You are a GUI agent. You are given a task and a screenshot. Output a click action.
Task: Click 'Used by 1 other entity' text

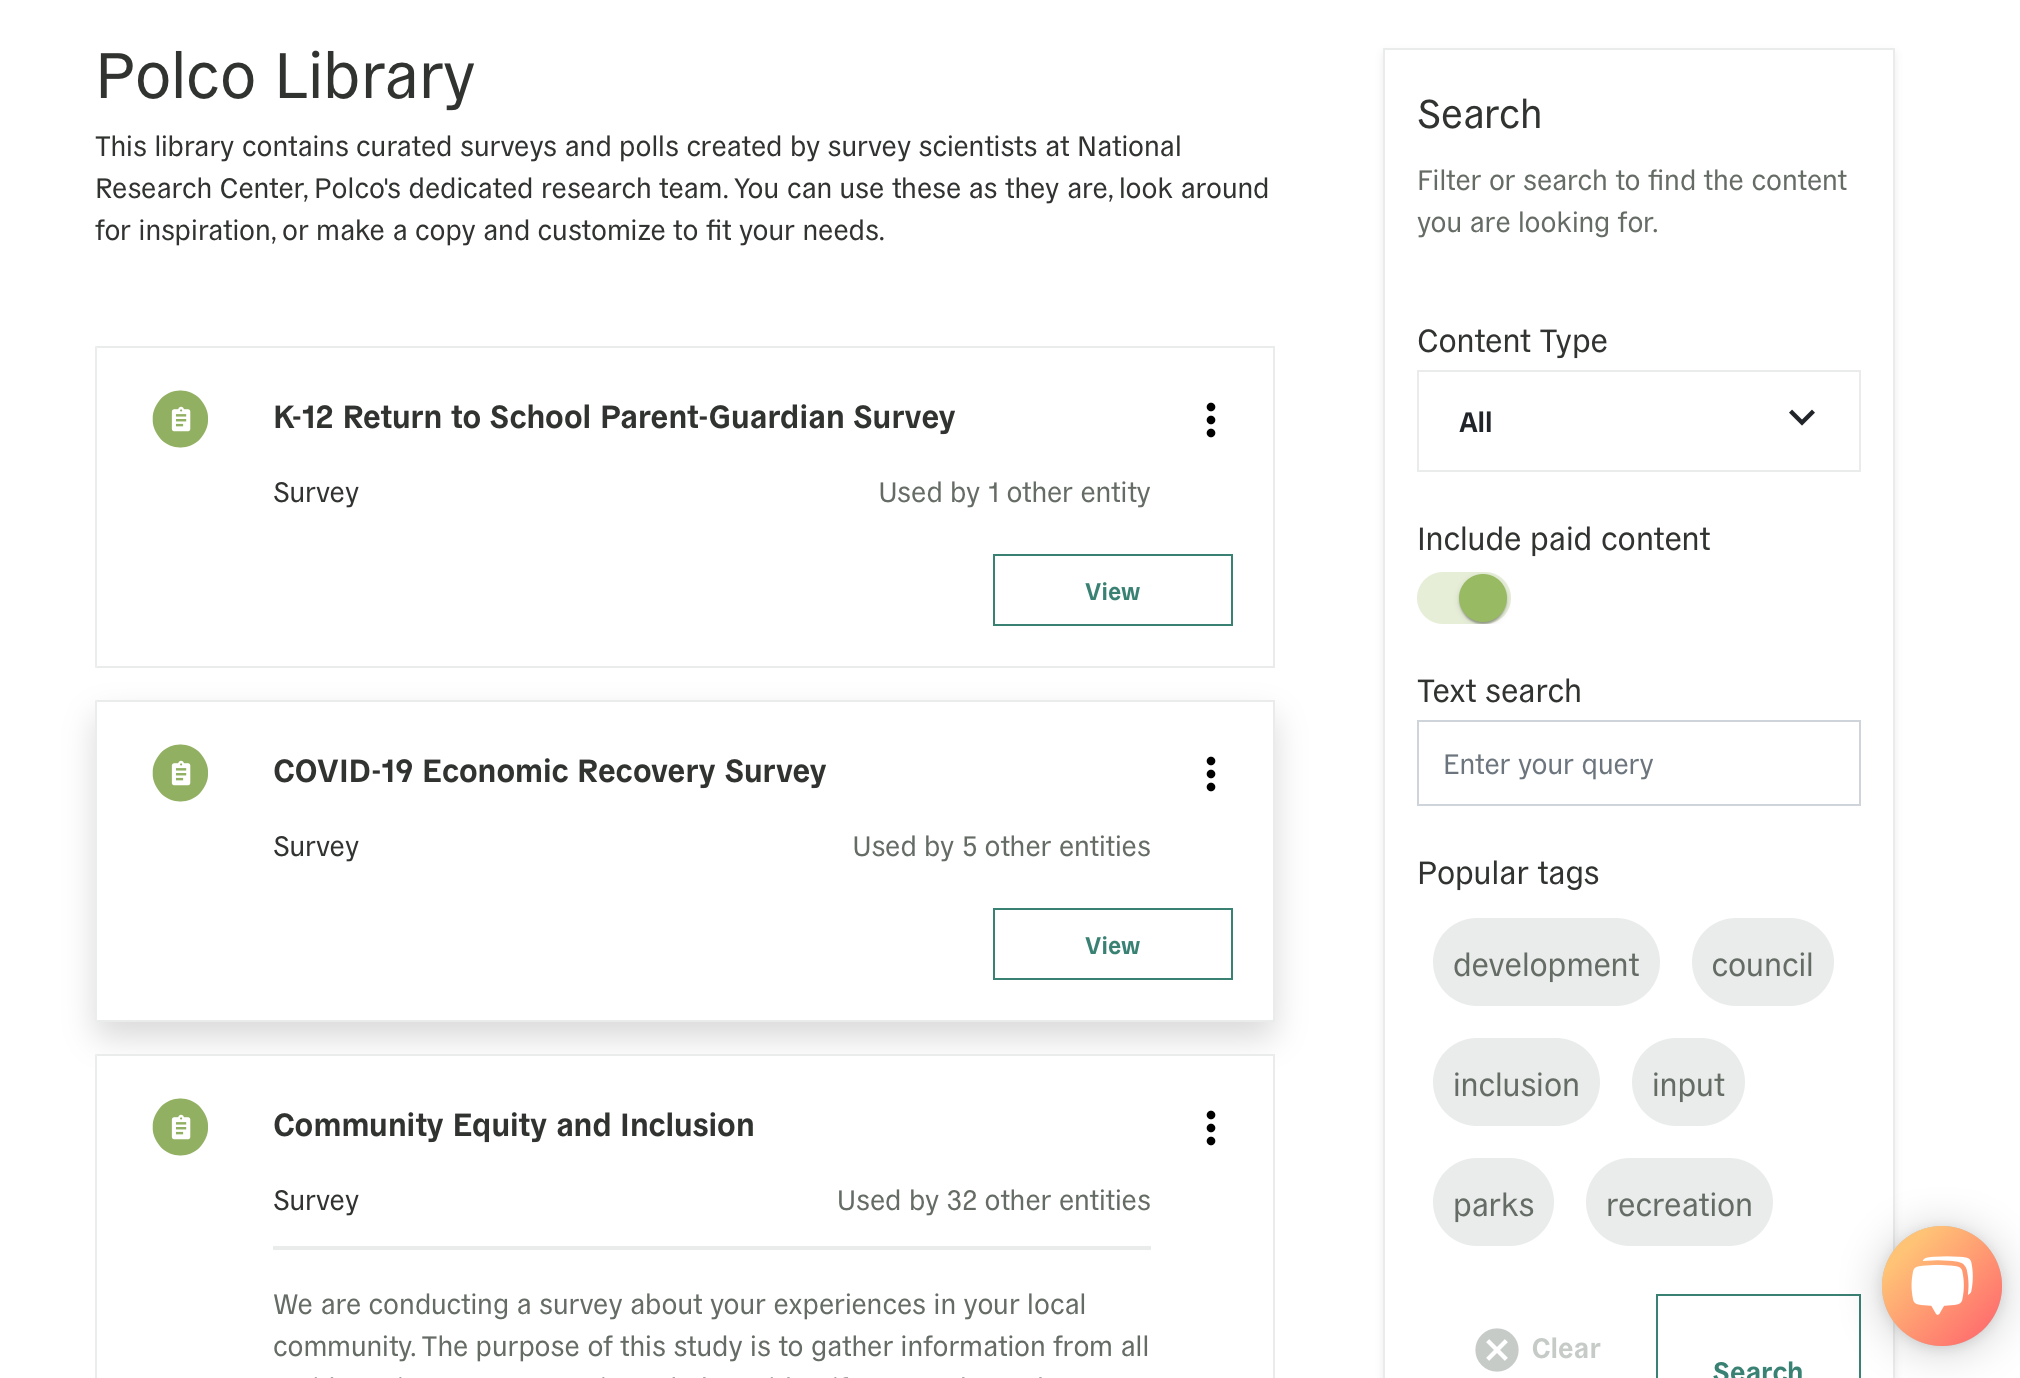[1014, 492]
